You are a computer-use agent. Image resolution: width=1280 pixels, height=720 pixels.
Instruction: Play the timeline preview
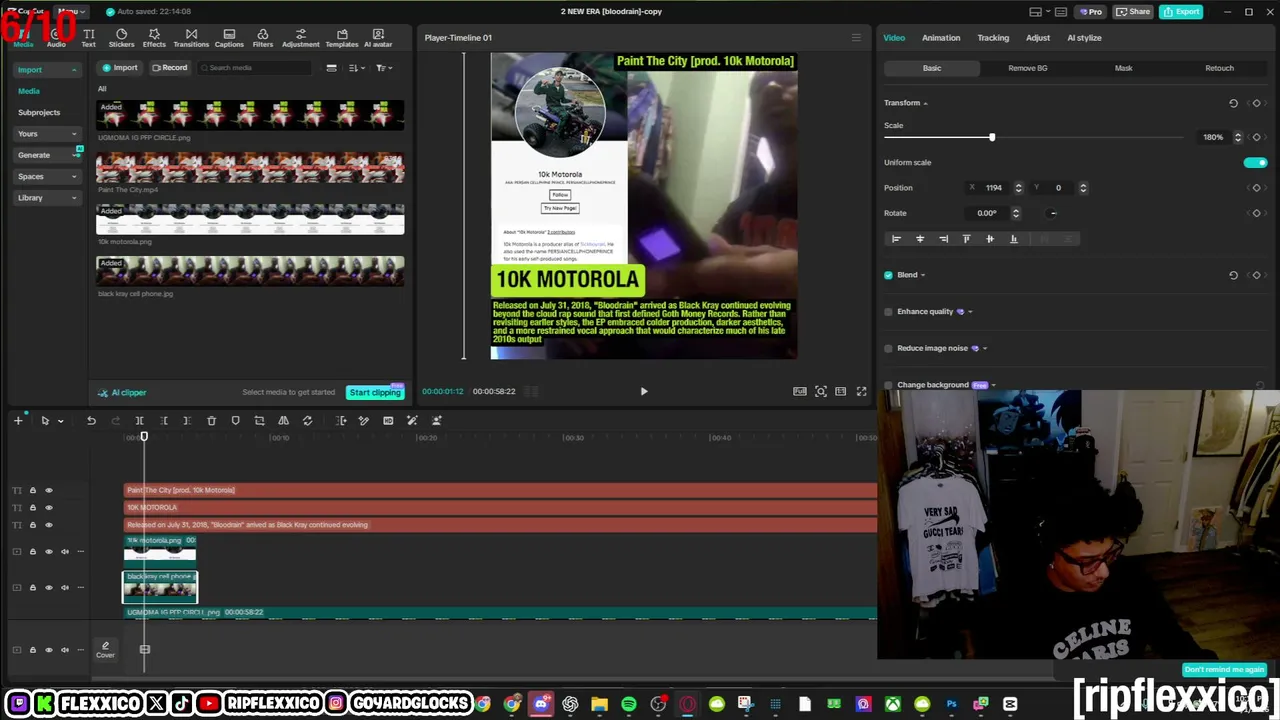tap(644, 391)
